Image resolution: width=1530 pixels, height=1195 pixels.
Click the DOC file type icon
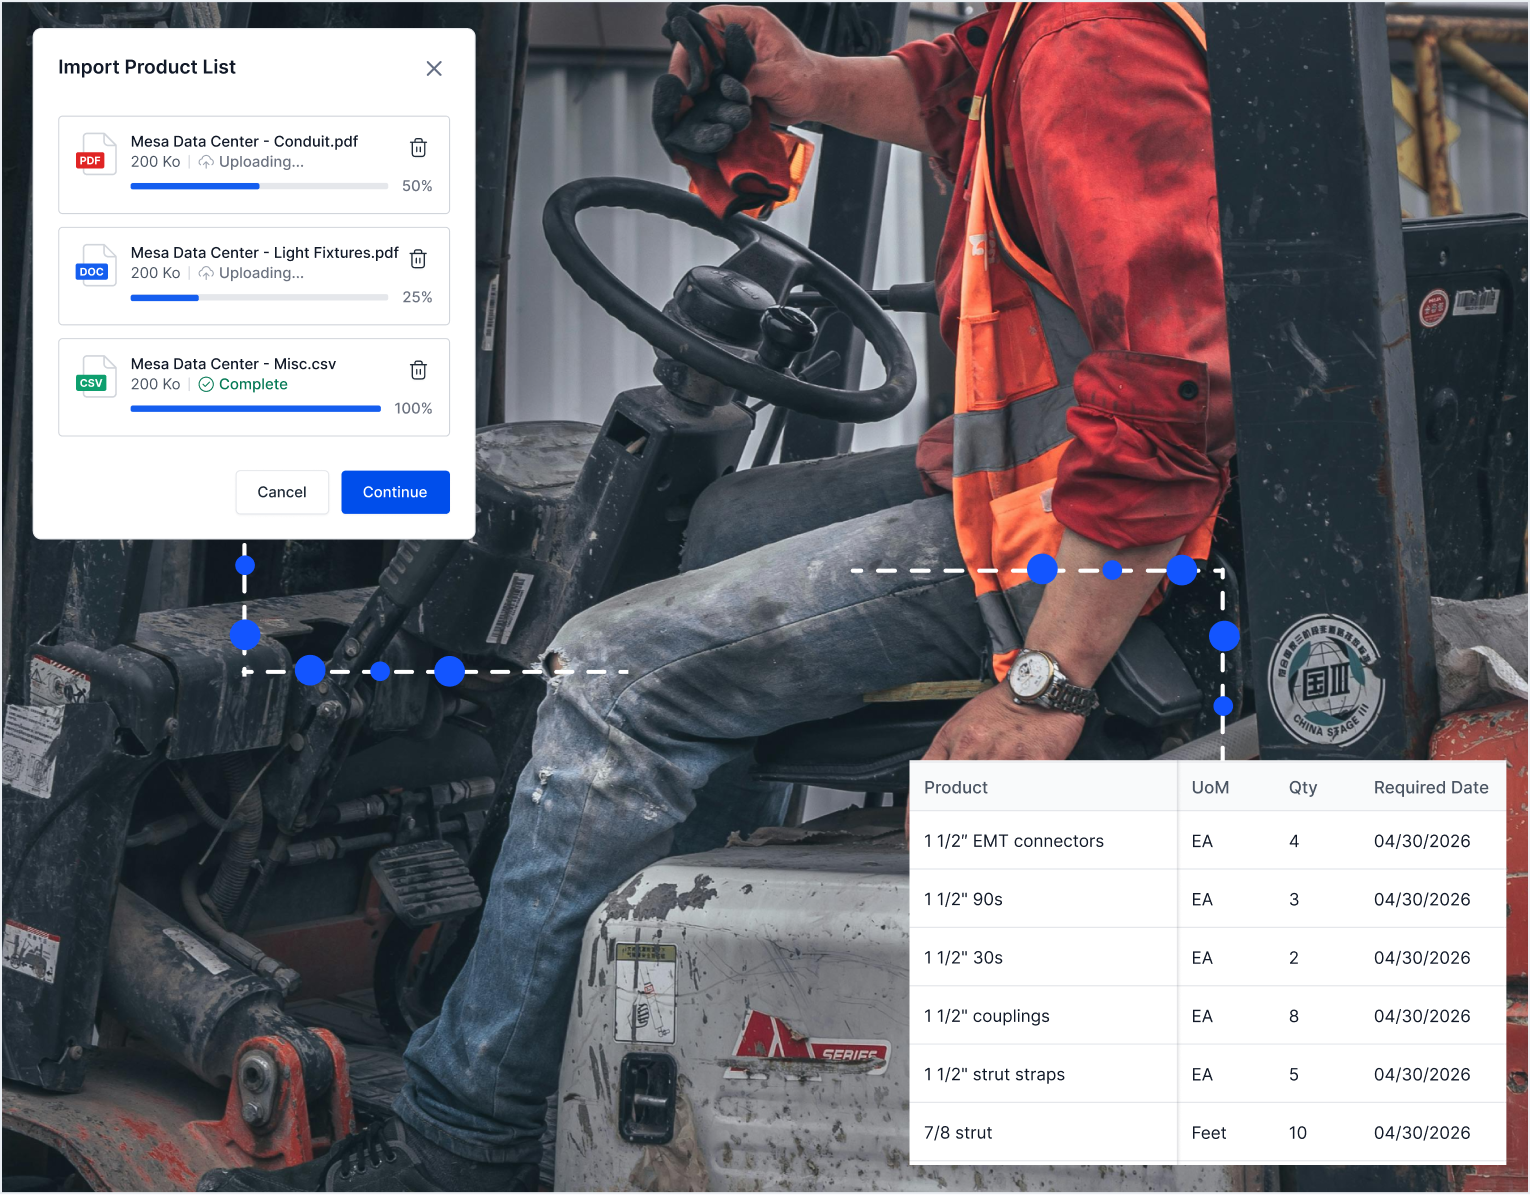96,265
